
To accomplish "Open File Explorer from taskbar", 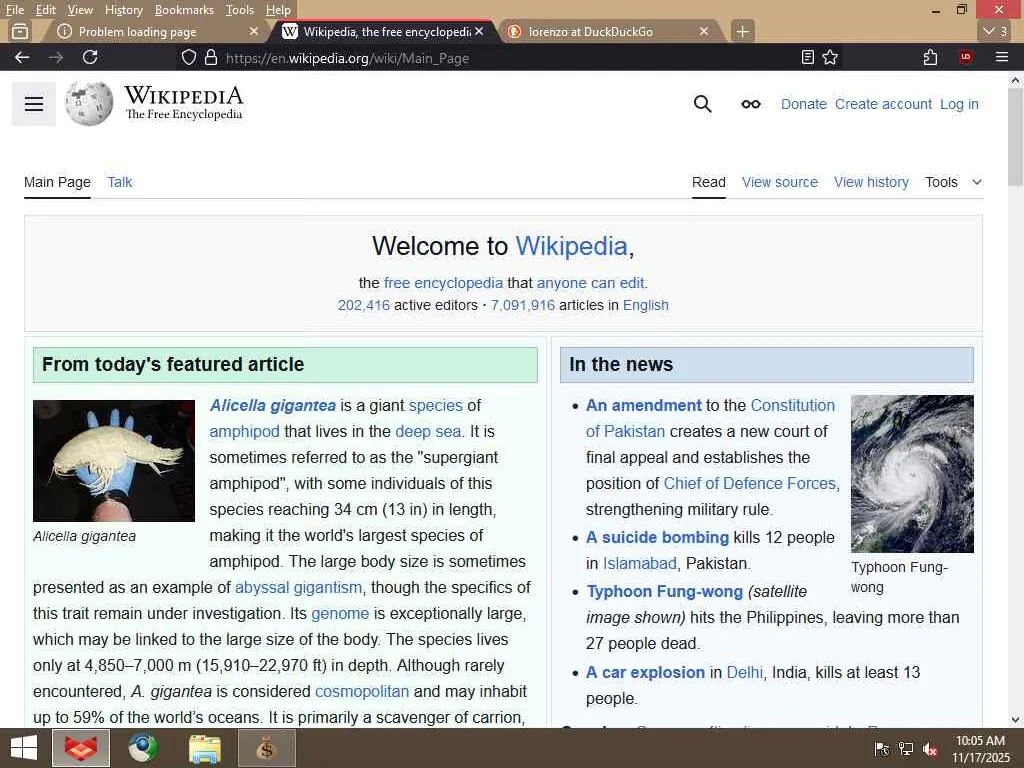I will tap(204, 748).
